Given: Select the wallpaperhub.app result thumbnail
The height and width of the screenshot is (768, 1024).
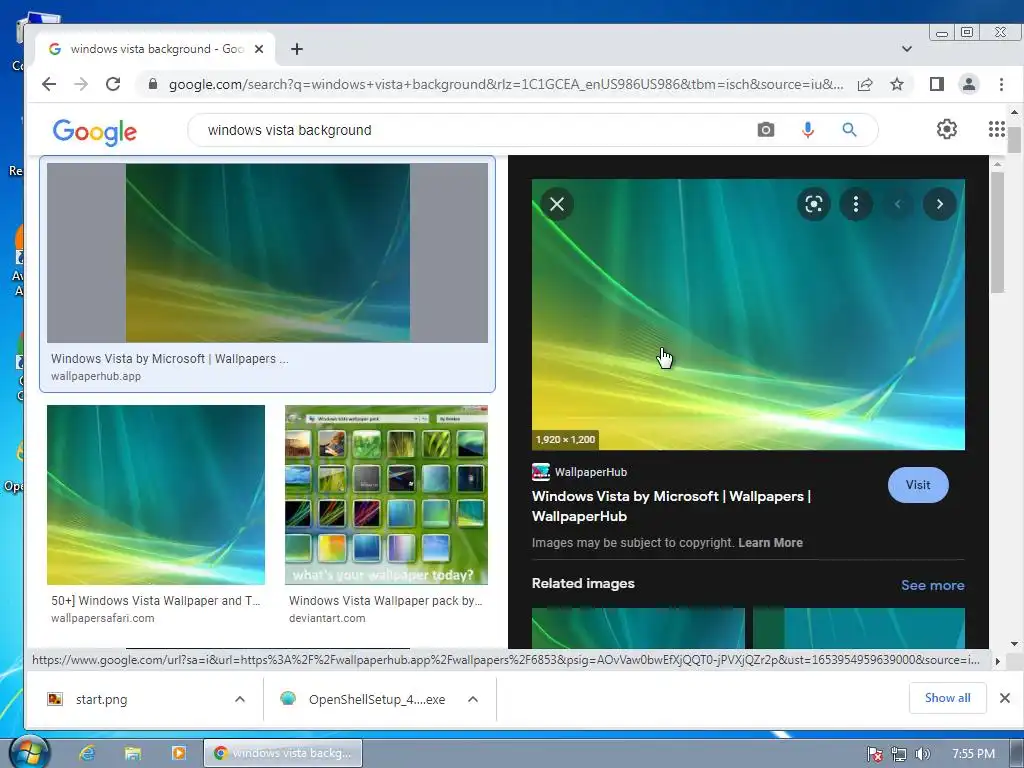Looking at the screenshot, I should click(267, 253).
